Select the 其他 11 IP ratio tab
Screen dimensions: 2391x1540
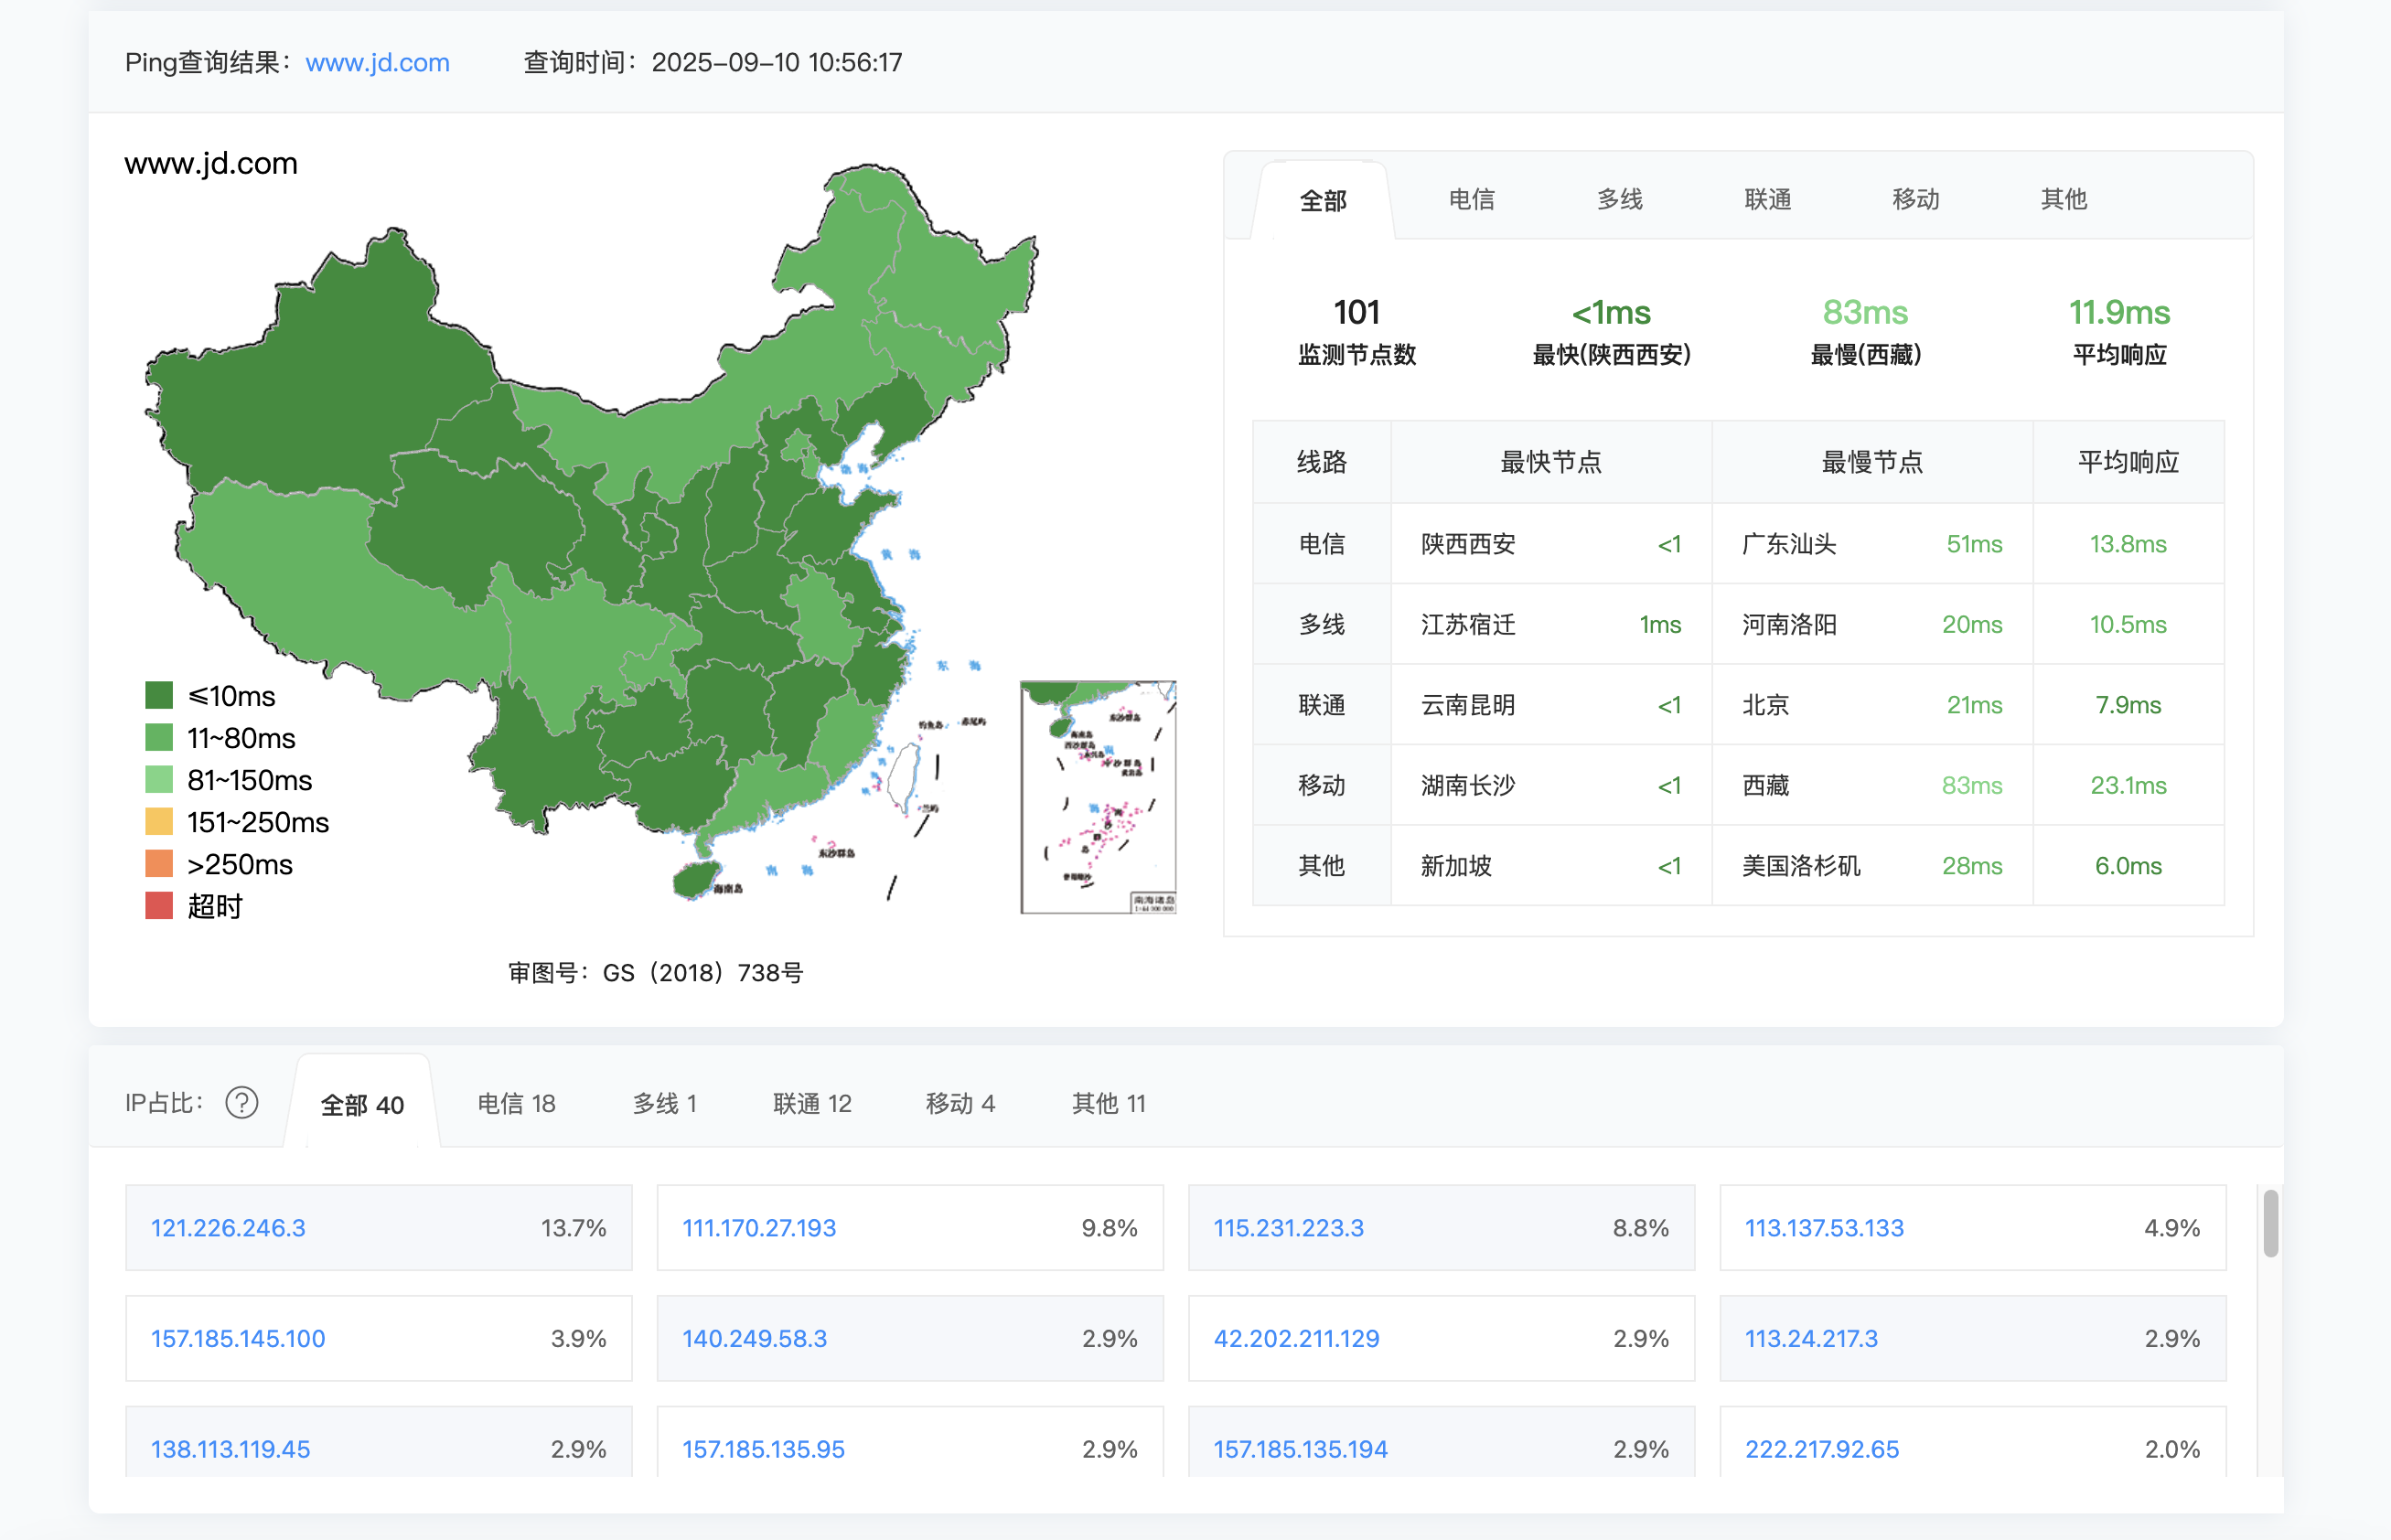coord(1108,1103)
